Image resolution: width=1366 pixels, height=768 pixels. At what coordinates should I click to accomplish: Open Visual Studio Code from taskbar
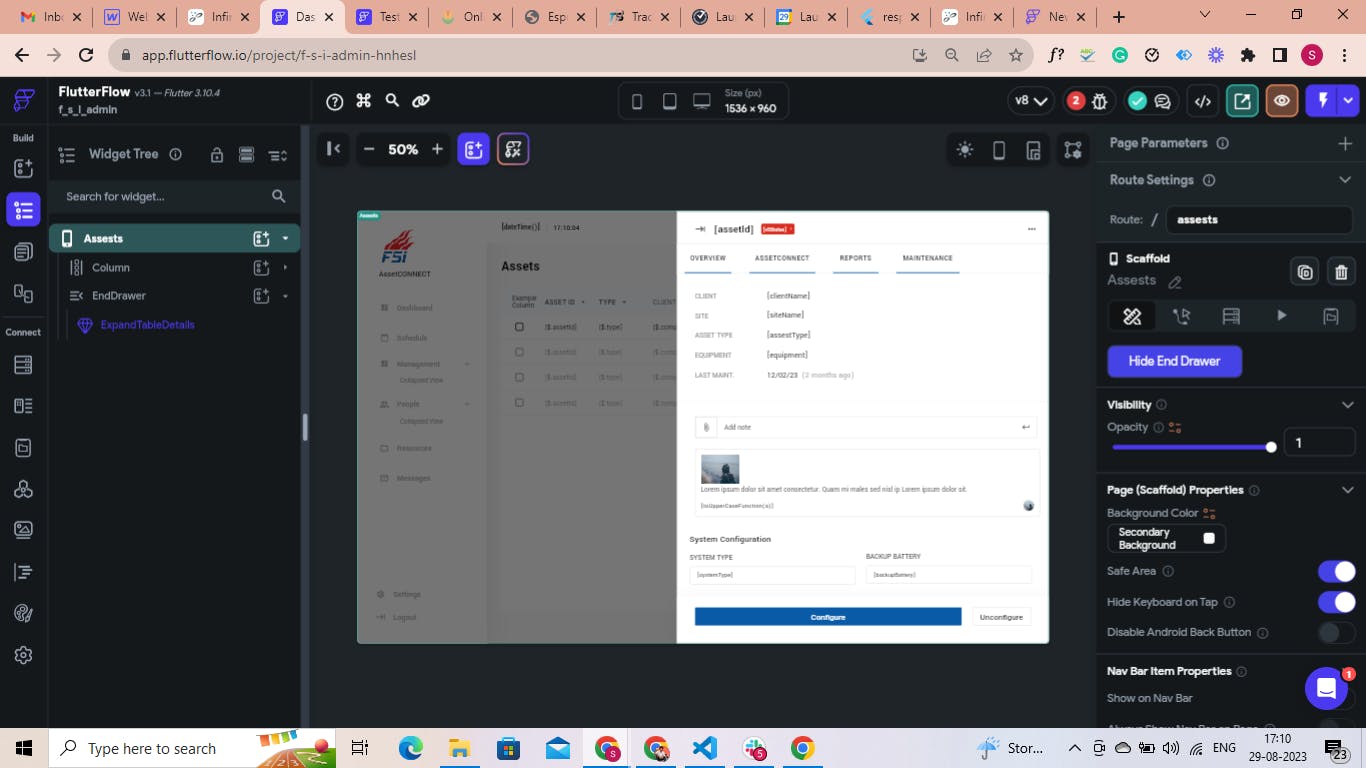coord(705,748)
